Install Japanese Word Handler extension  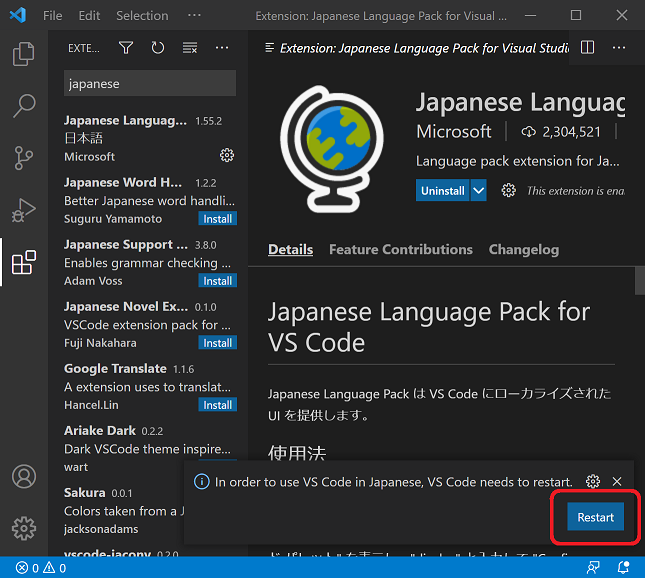click(217, 219)
